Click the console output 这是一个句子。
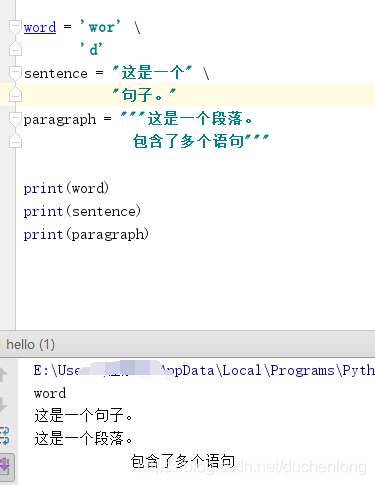The image size is (375, 485). pyautogui.click(x=83, y=415)
